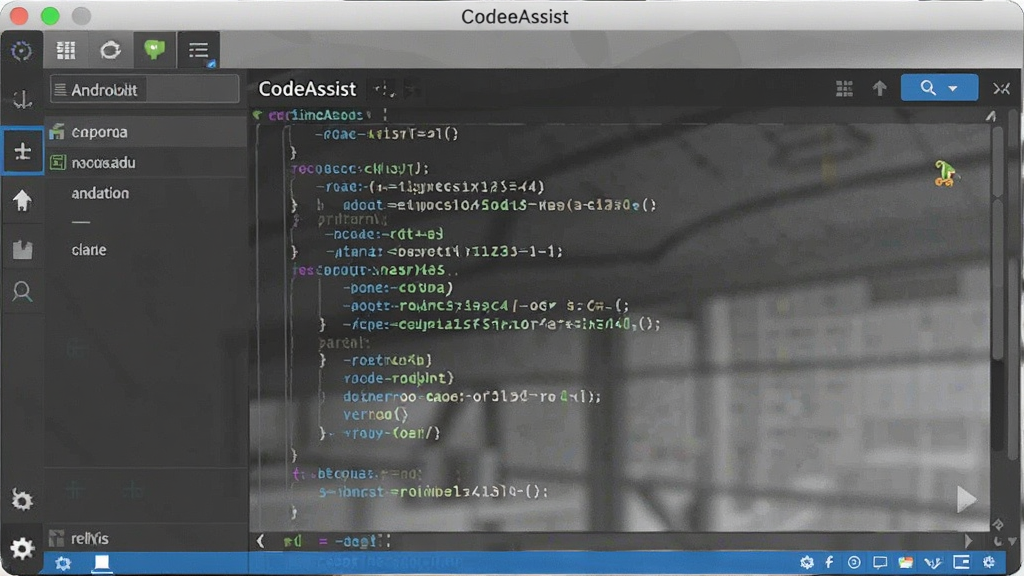Click the code line '-pone:-couoa)'

398,287
